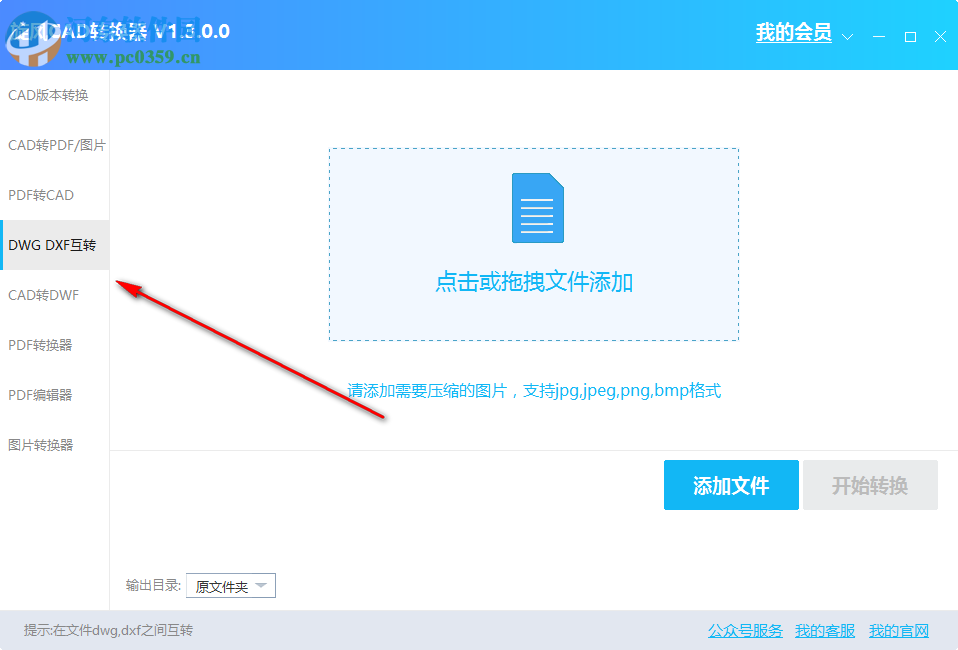This screenshot has width=958, height=650.
Task: Open the 公众号服务 link
Action: pyautogui.click(x=743, y=631)
